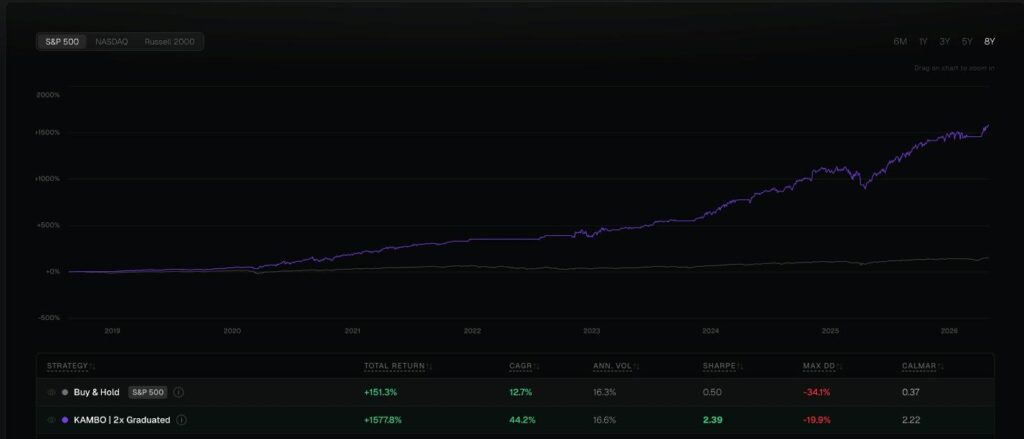
Task: Click the 16.3% annual volatility value
Action: [x=604, y=393]
